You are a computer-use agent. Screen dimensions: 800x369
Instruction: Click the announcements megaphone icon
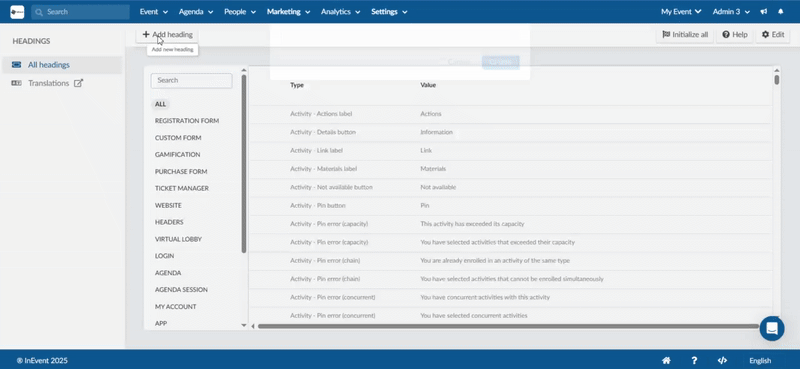[764, 12]
